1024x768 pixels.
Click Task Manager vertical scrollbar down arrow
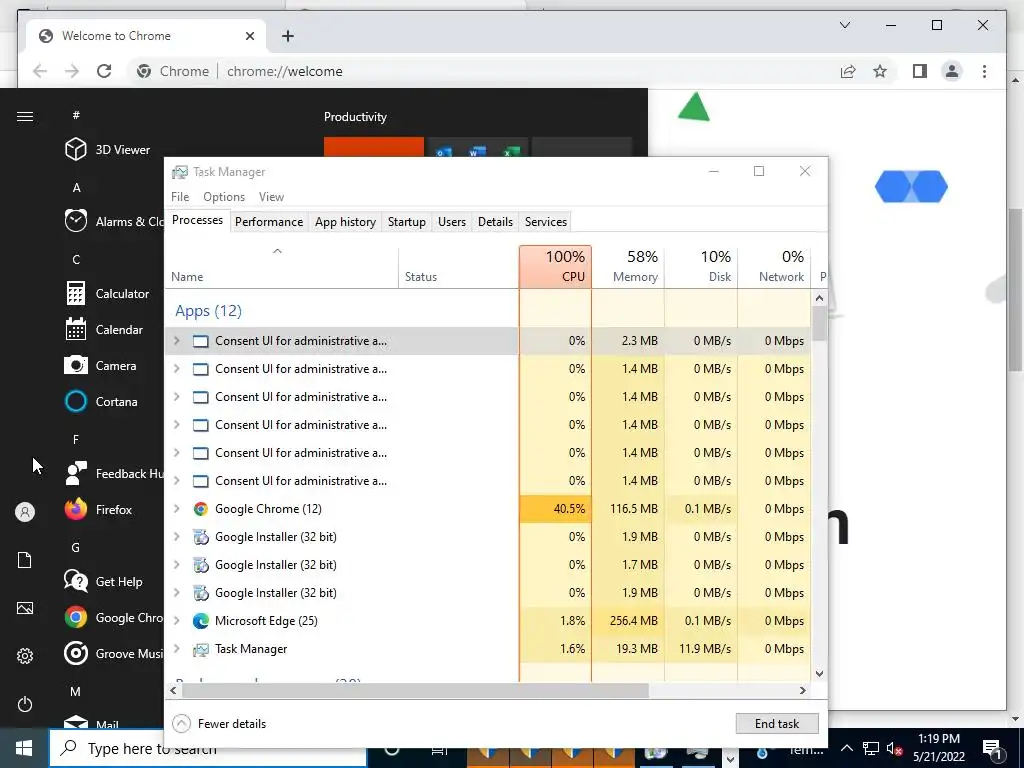click(x=820, y=674)
